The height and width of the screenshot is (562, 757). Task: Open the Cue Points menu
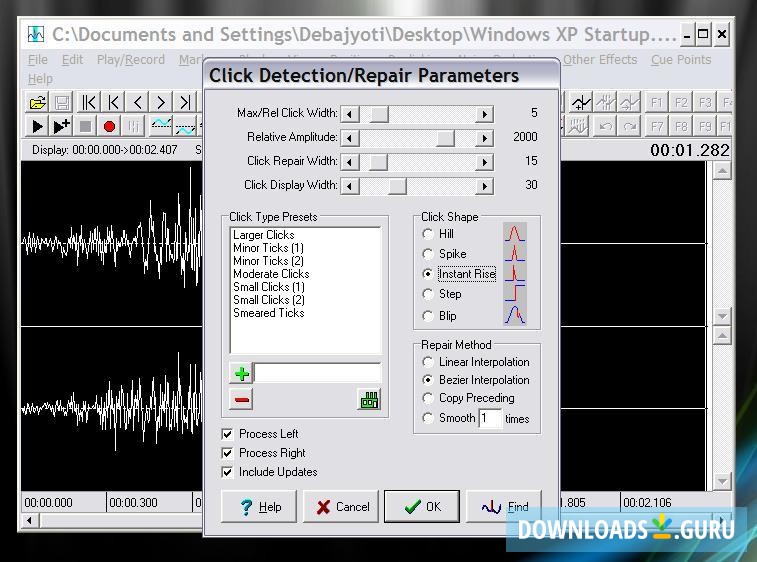(x=681, y=60)
